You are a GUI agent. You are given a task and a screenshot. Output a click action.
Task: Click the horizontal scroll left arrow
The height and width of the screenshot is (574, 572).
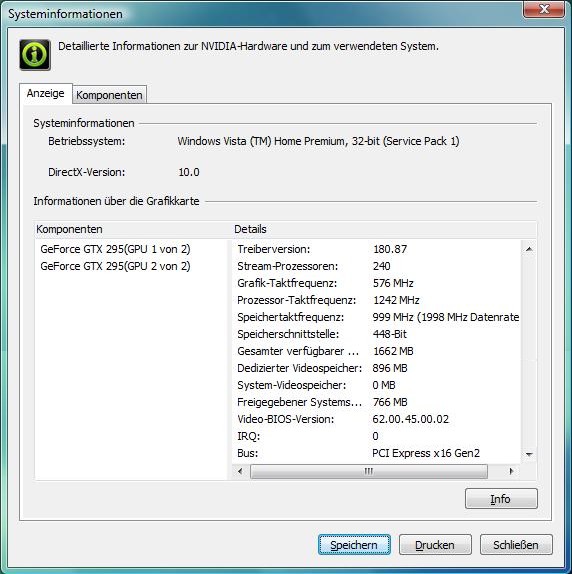pyautogui.click(x=240, y=471)
